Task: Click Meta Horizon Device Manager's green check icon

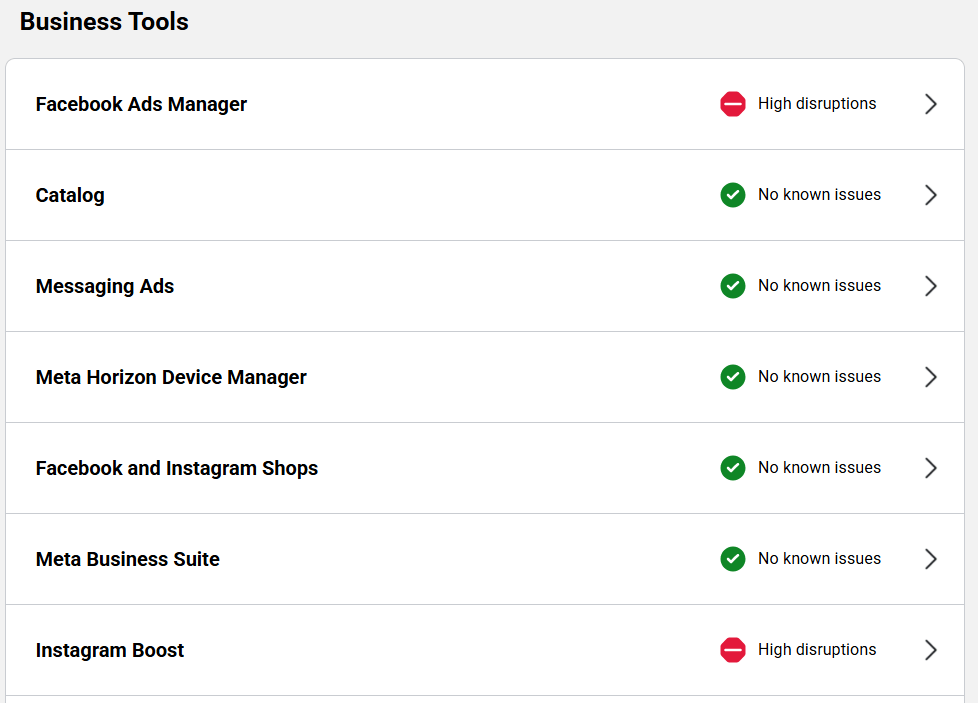Action: pos(733,377)
